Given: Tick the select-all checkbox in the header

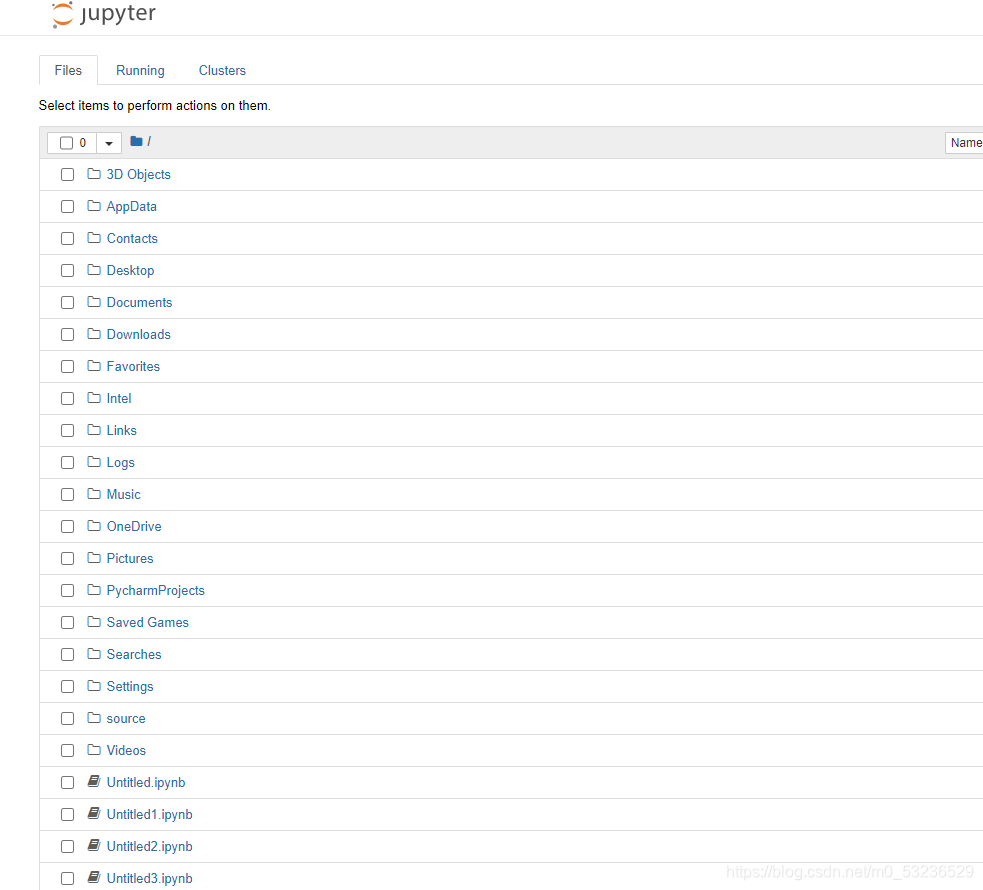Looking at the screenshot, I should pyautogui.click(x=66, y=143).
